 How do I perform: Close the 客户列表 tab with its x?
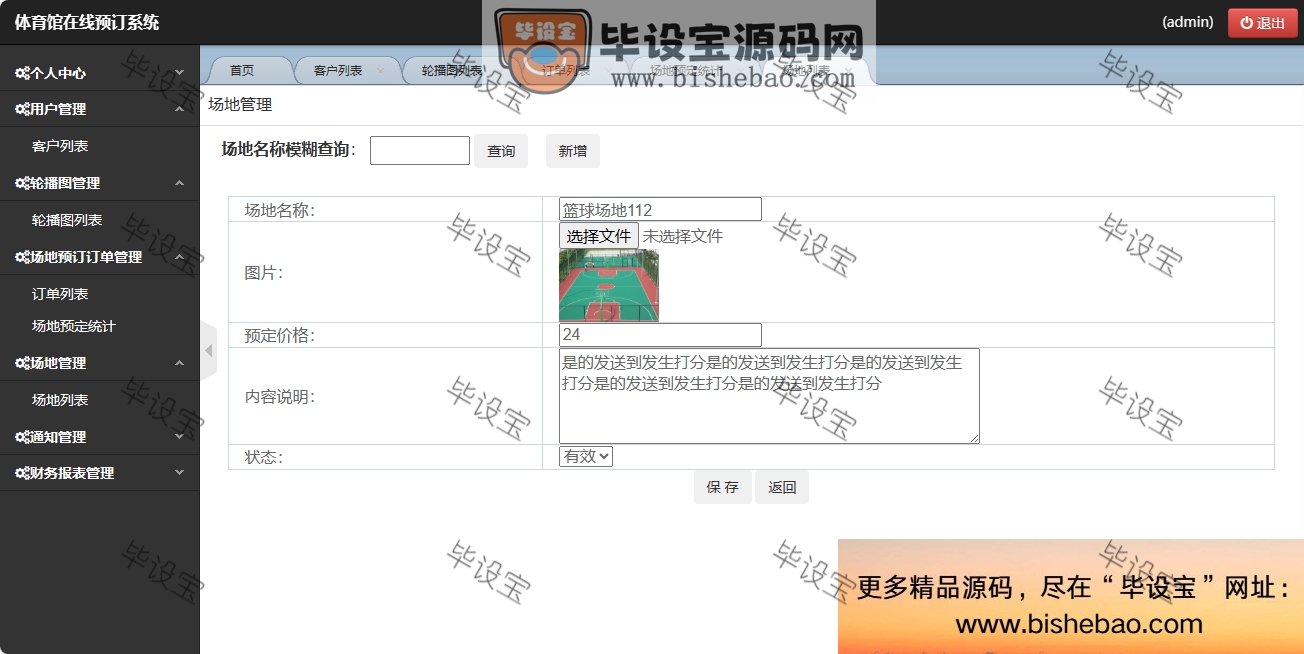pyautogui.click(x=382, y=71)
